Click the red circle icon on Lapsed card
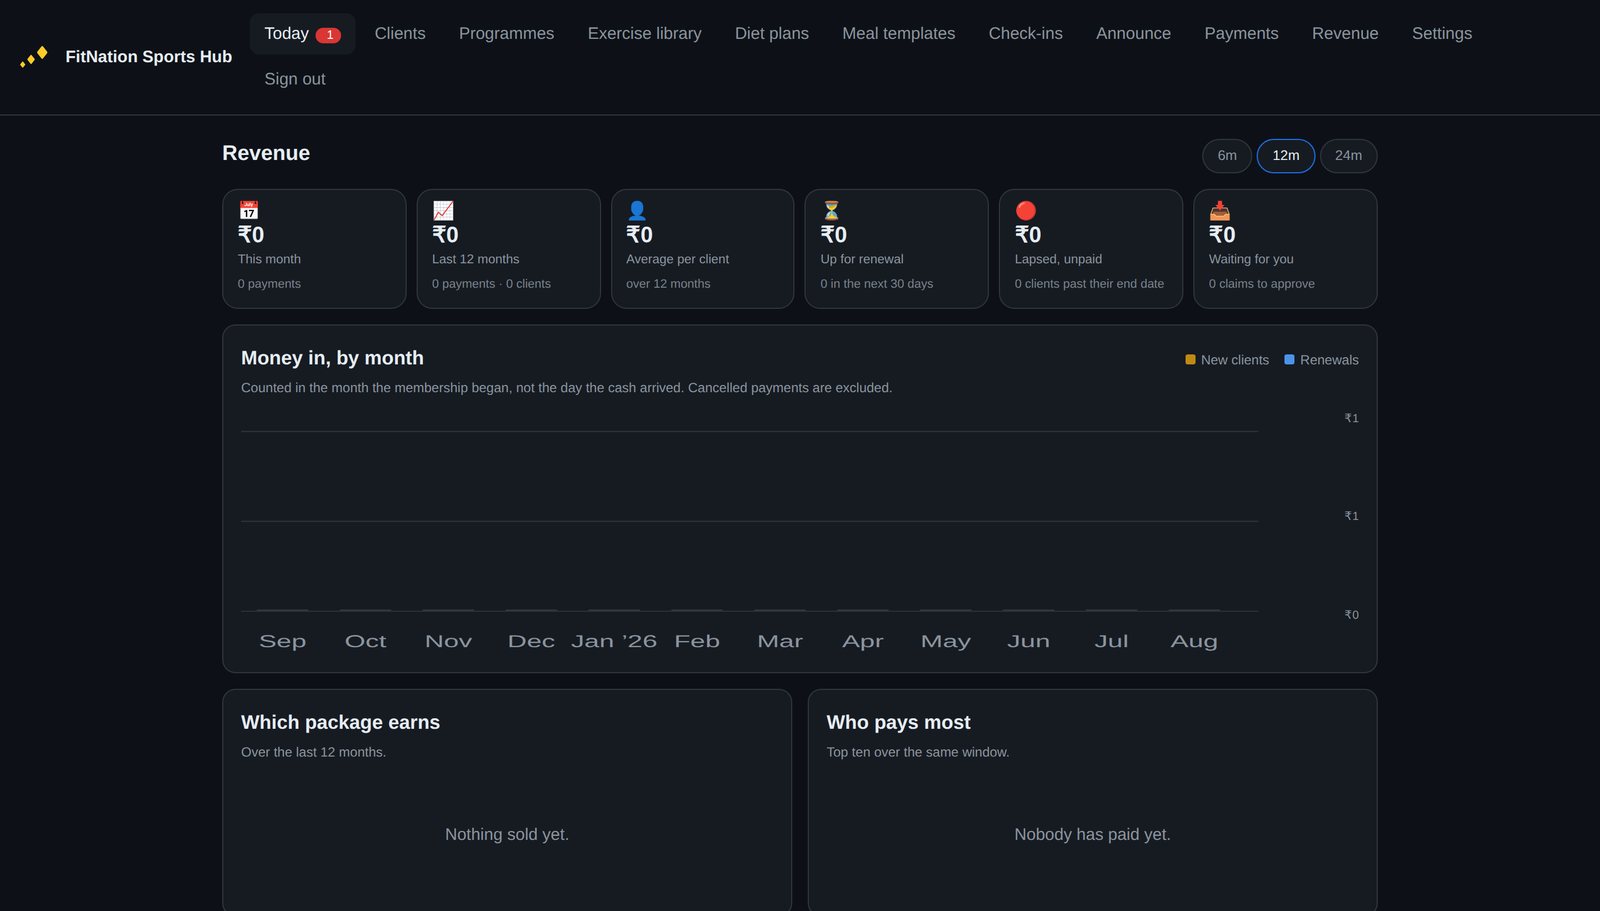 click(1026, 210)
